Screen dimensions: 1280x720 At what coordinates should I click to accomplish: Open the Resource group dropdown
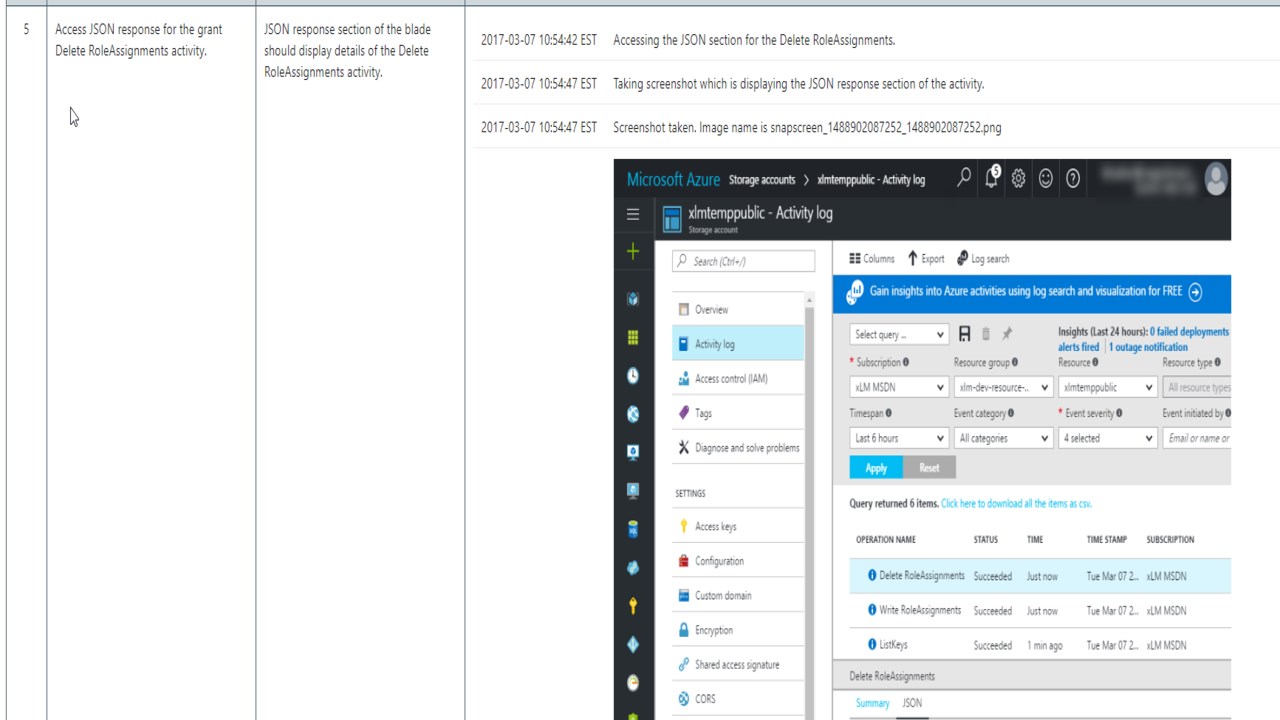tap(1003, 387)
